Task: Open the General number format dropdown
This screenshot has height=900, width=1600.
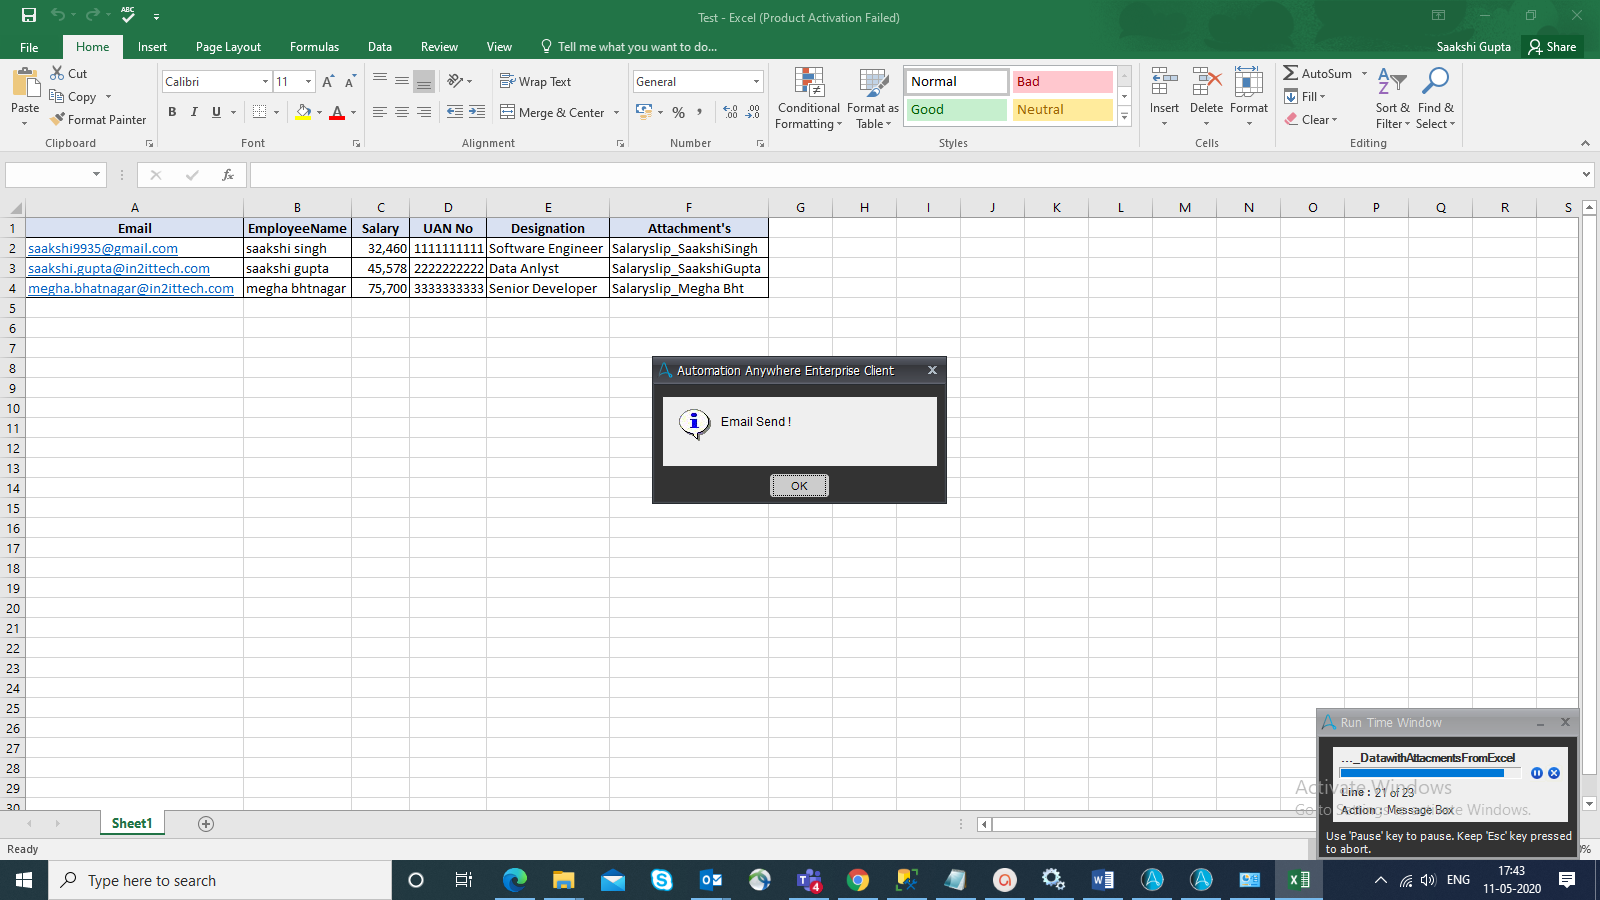Action: coord(756,82)
